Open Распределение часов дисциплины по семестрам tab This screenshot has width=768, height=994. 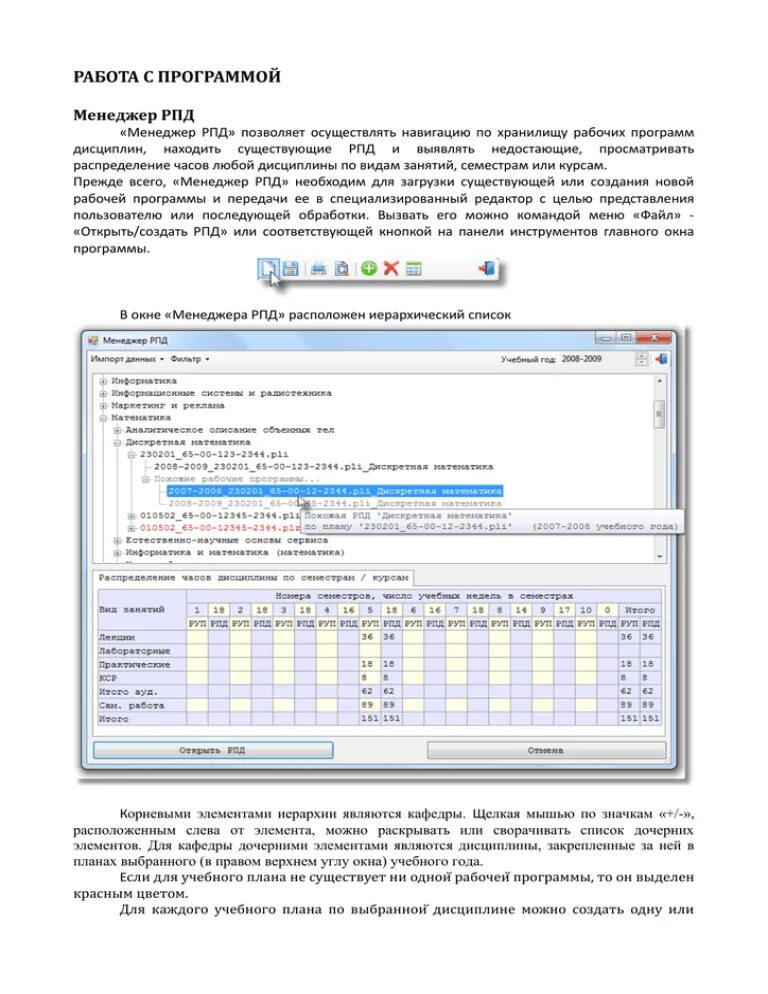click(x=254, y=578)
